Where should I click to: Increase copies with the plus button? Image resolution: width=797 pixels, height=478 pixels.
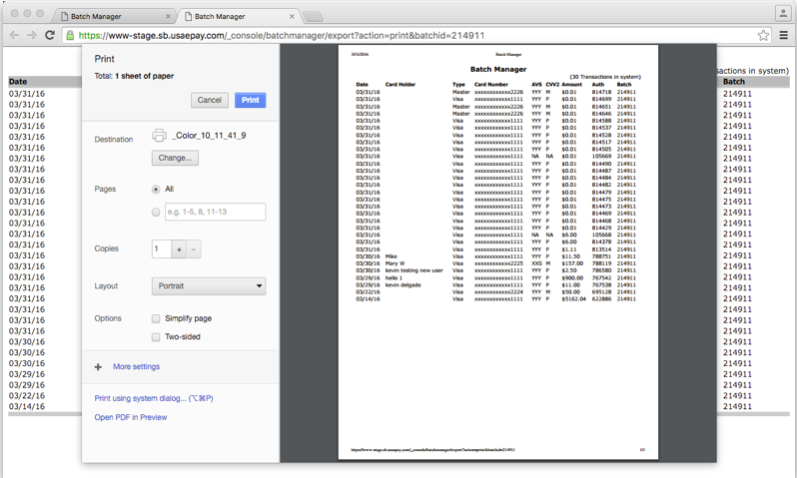(179, 249)
